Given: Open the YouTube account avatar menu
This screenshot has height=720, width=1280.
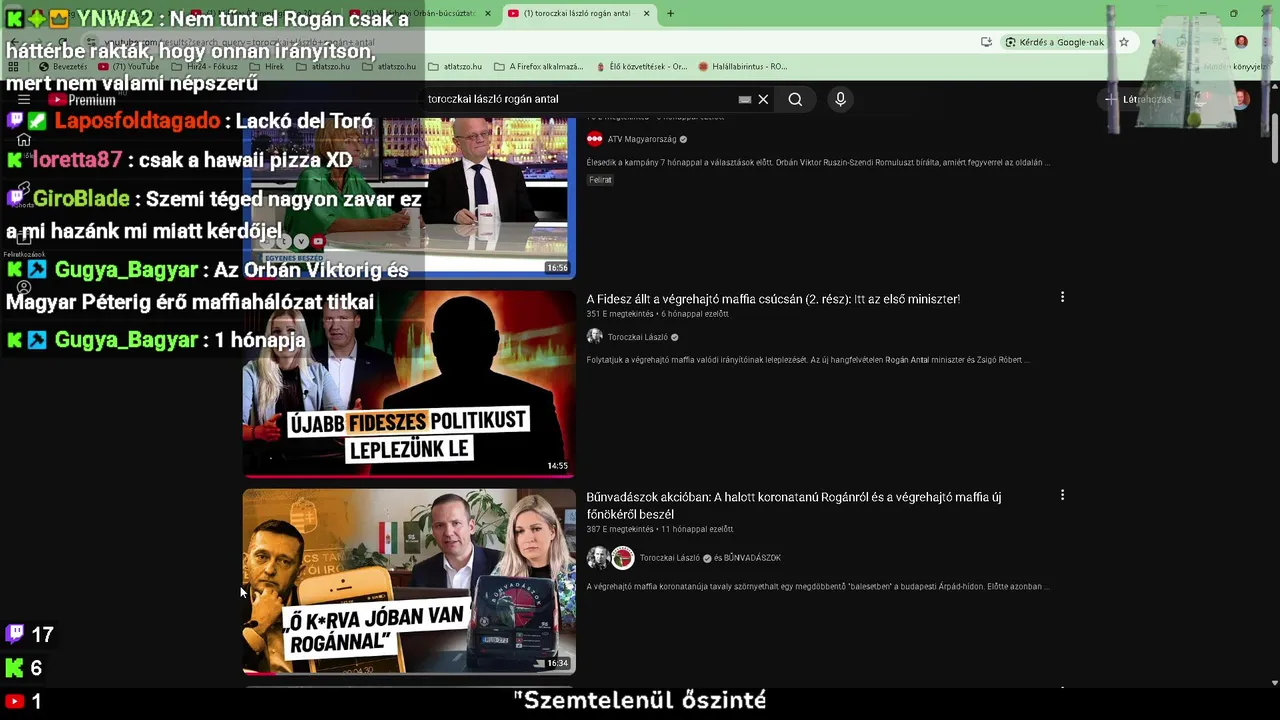Looking at the screenshot, I should click(1241, 99).
